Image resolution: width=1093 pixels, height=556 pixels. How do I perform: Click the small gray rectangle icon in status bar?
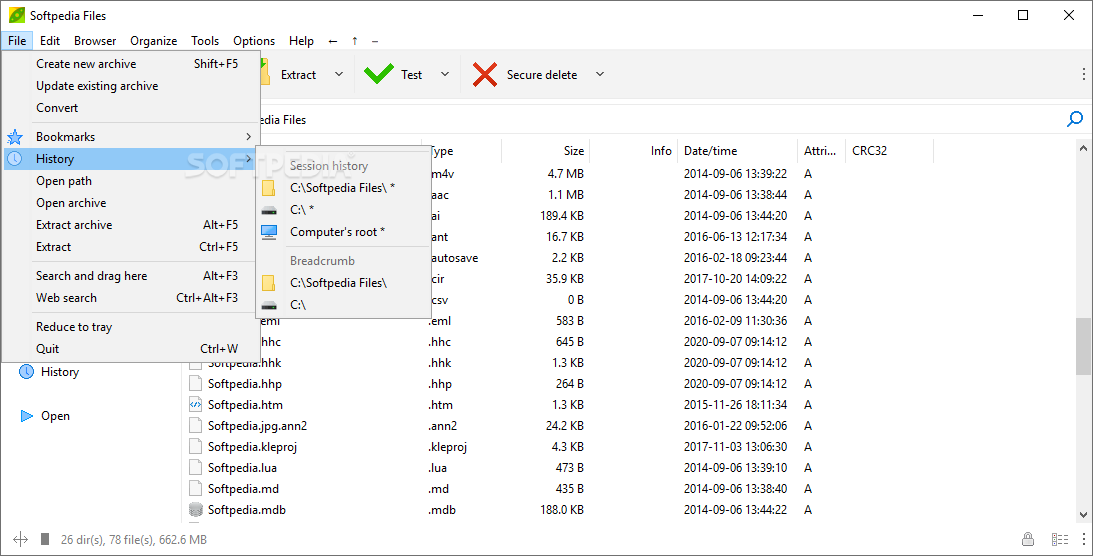pyautogui.click(x=45, y=539)
